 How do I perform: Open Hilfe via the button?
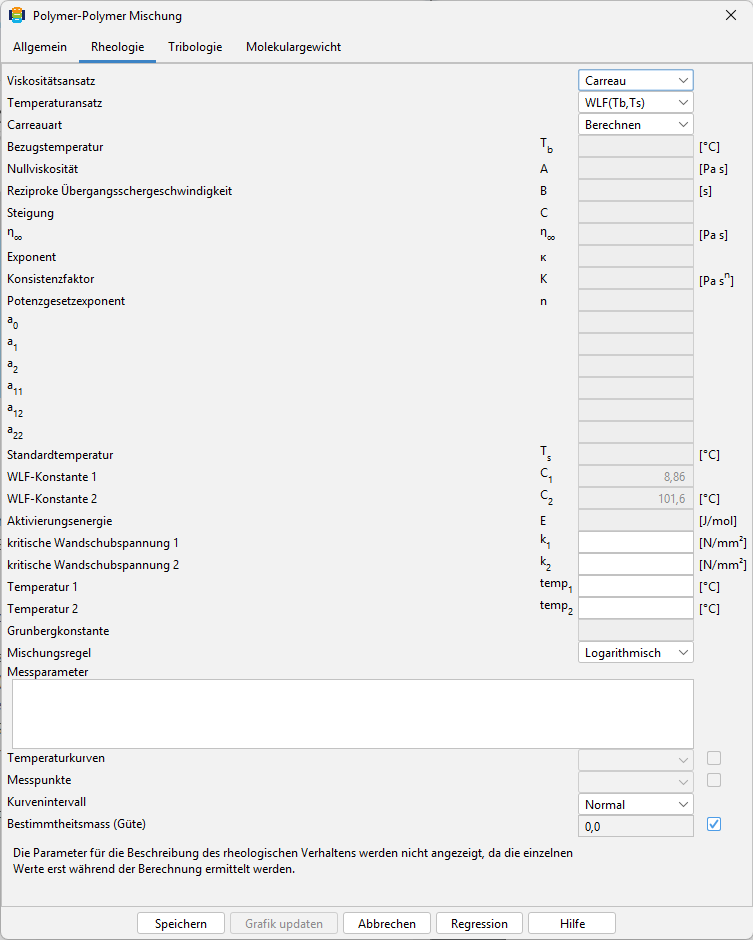tap(572, 923)
